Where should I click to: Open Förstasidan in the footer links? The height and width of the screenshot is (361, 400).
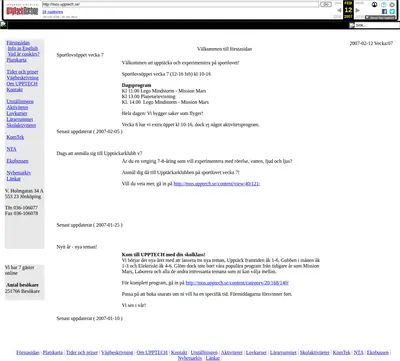click(x=28, y=352)
